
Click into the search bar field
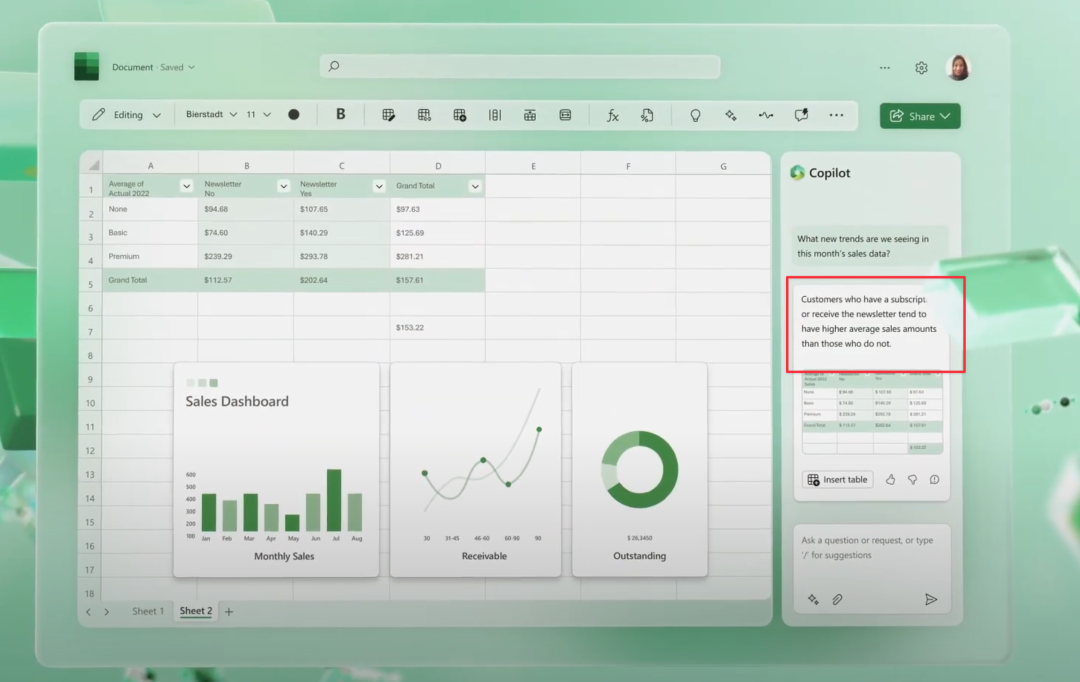(x=520, y=66)
